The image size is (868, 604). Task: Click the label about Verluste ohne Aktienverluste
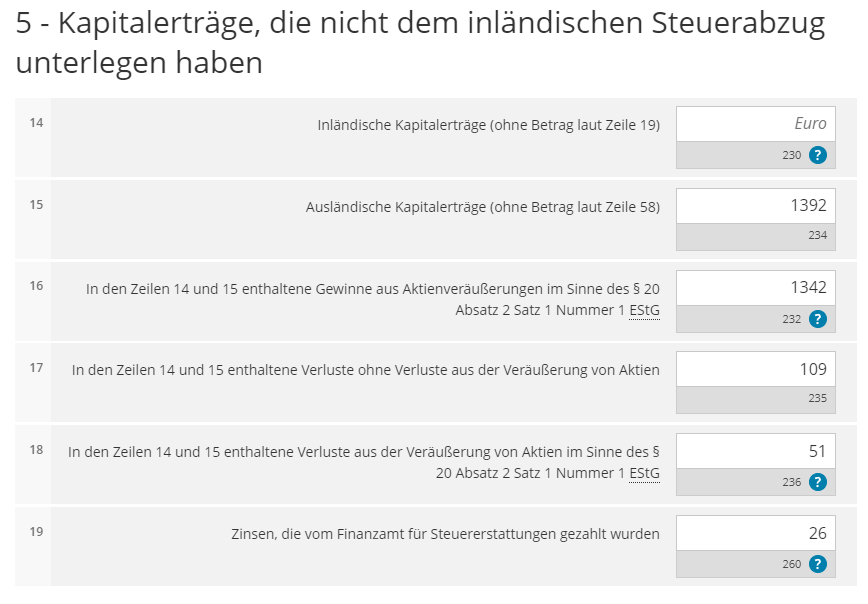coord(365,370)
